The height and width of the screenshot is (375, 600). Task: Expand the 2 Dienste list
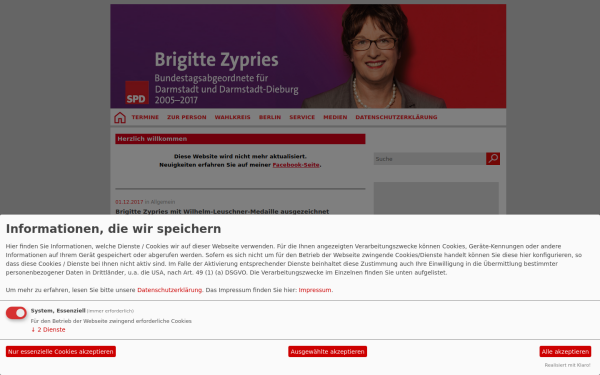pos(48,330)
